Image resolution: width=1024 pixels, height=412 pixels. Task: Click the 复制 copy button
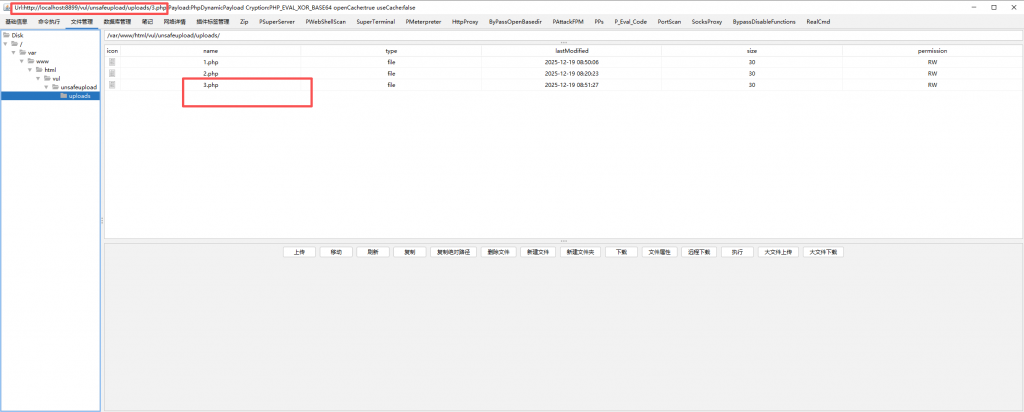tap(409, 252)
